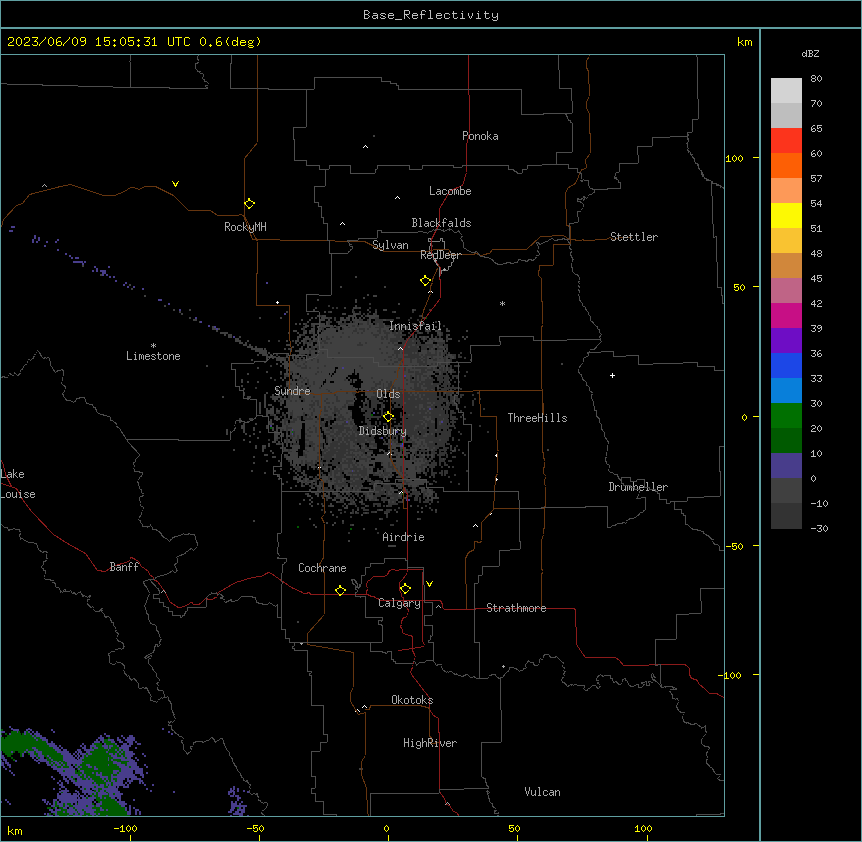Click the 100 tick on the right axis
The image size is (862, 842).
734,158
